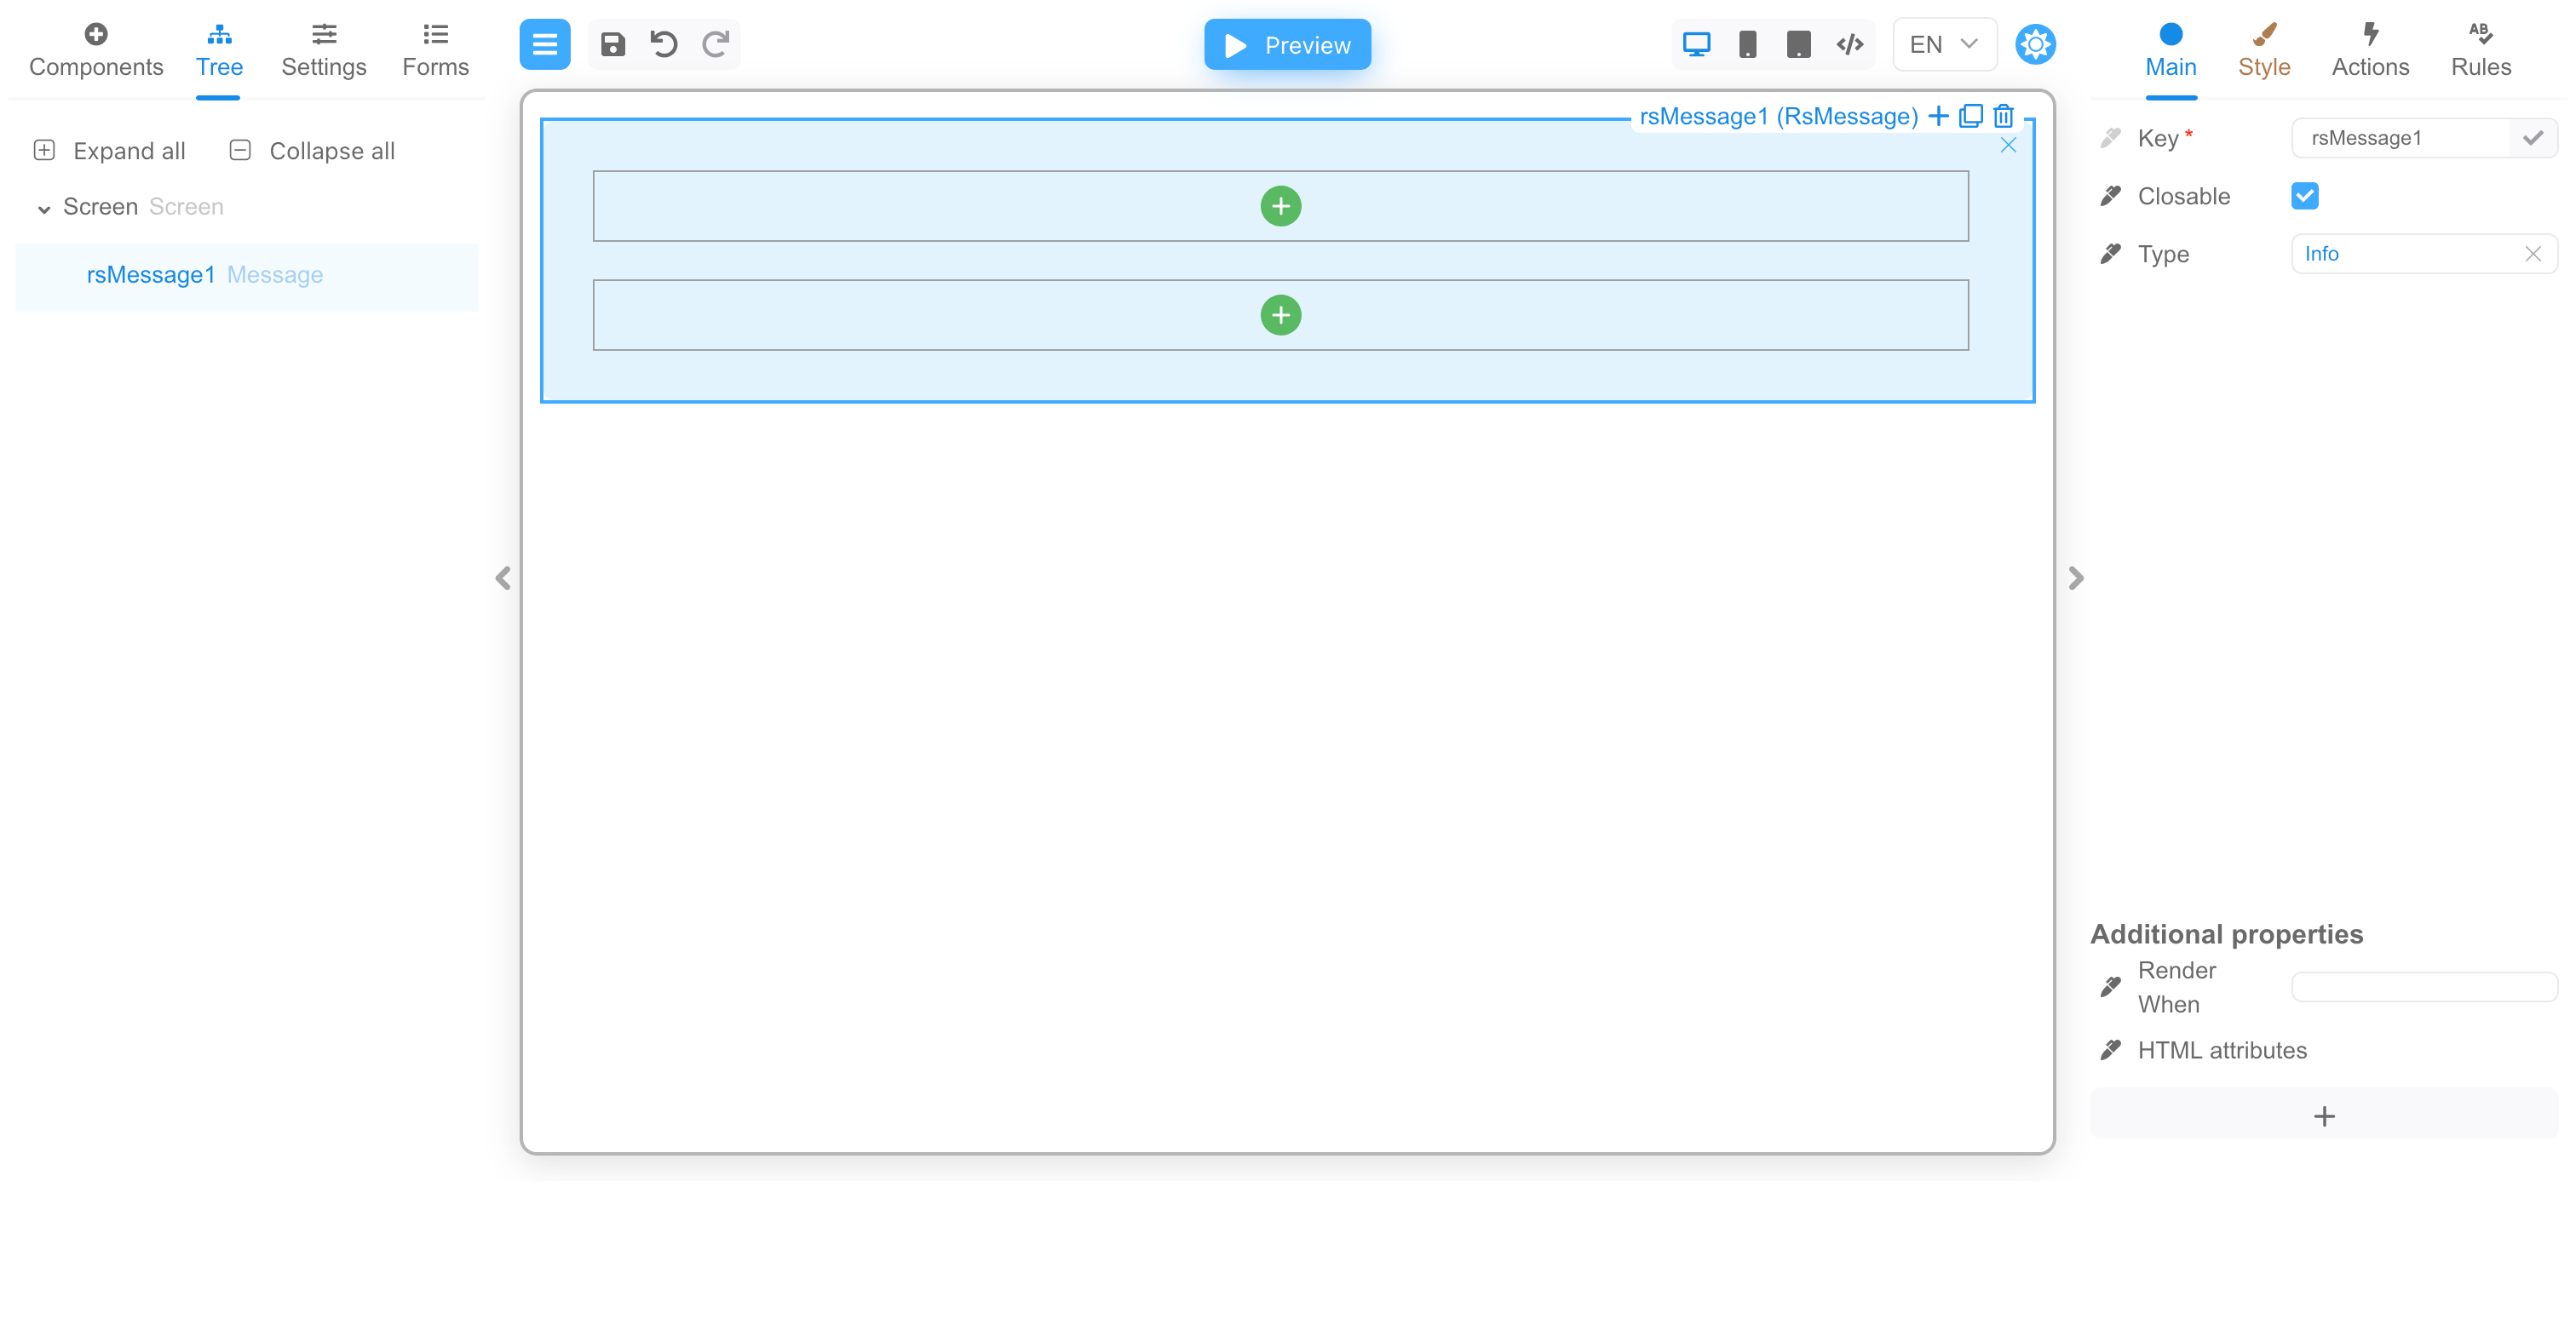The height and width of the screenshot is (1325, 2576).
Task: Click the gear/settings icon top-right
Action: click(x=2035, y=43)
